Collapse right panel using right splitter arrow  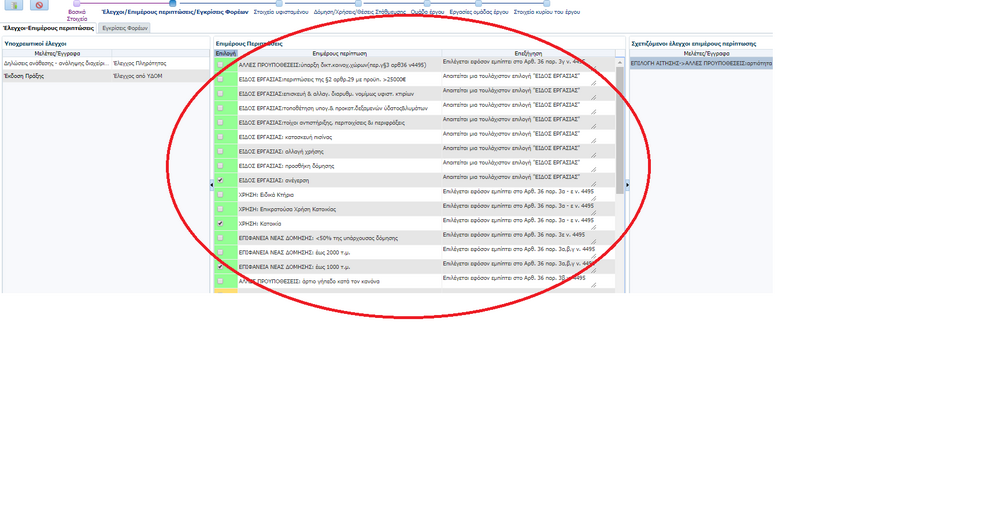(627, 185)
